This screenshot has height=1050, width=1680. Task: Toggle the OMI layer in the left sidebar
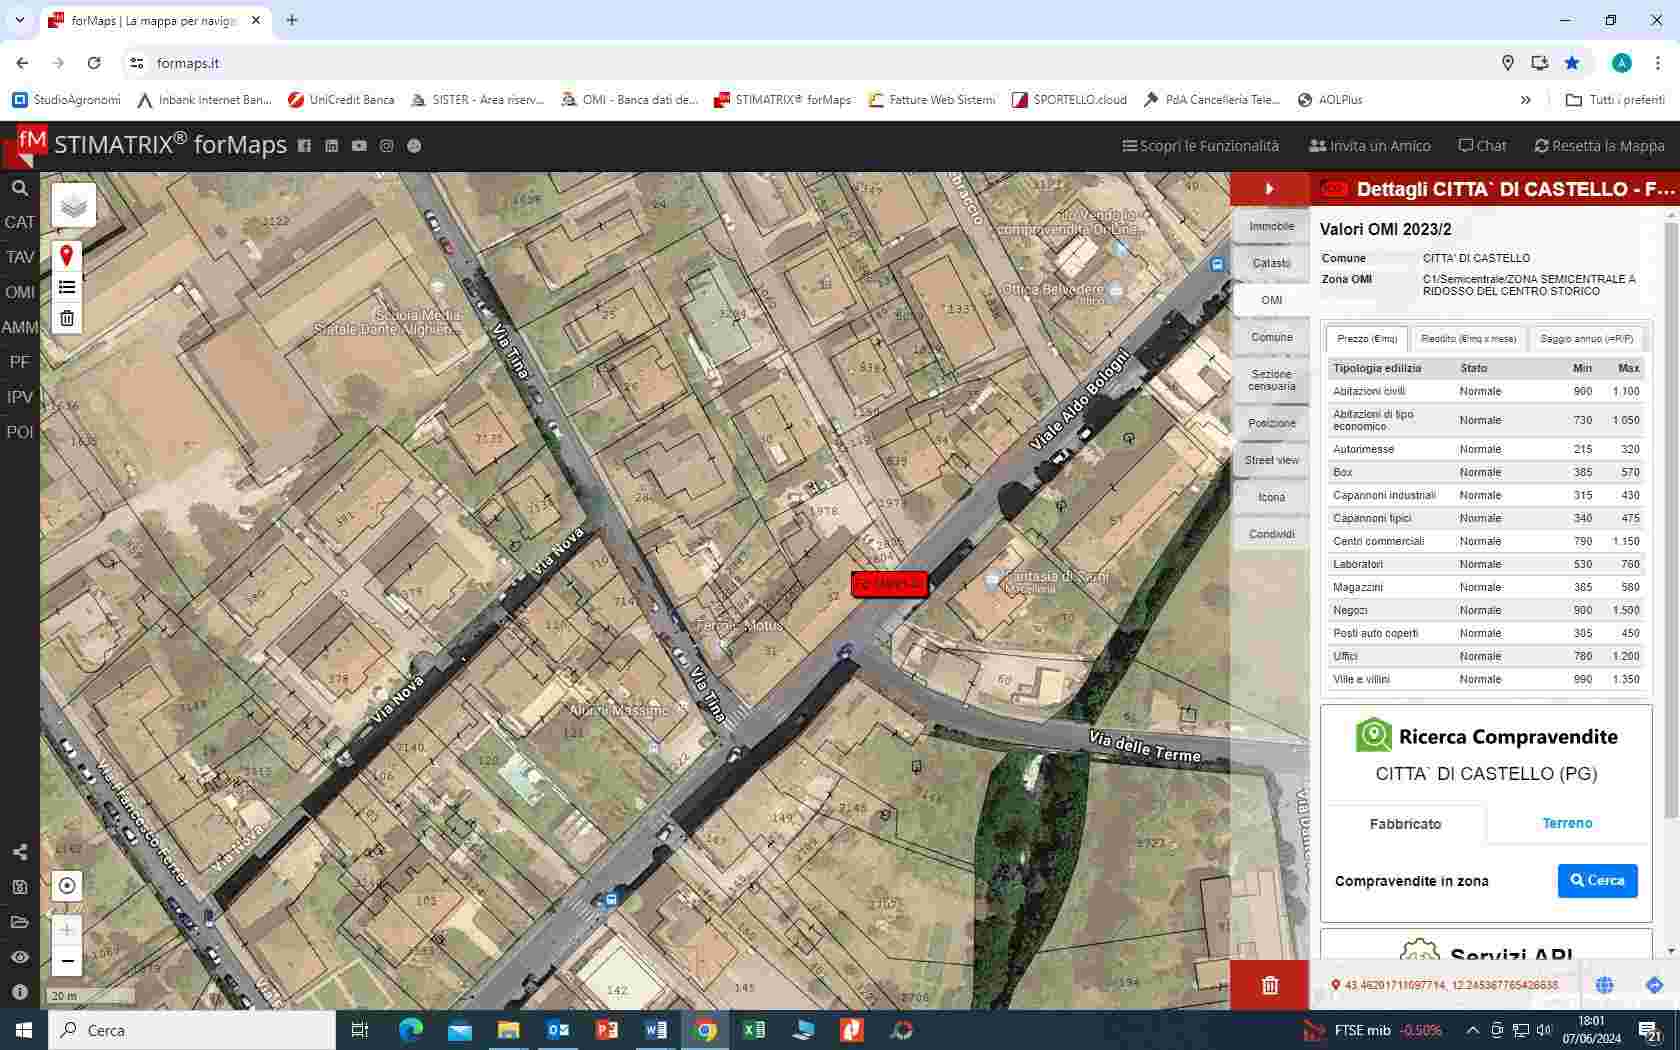(19, 292)
